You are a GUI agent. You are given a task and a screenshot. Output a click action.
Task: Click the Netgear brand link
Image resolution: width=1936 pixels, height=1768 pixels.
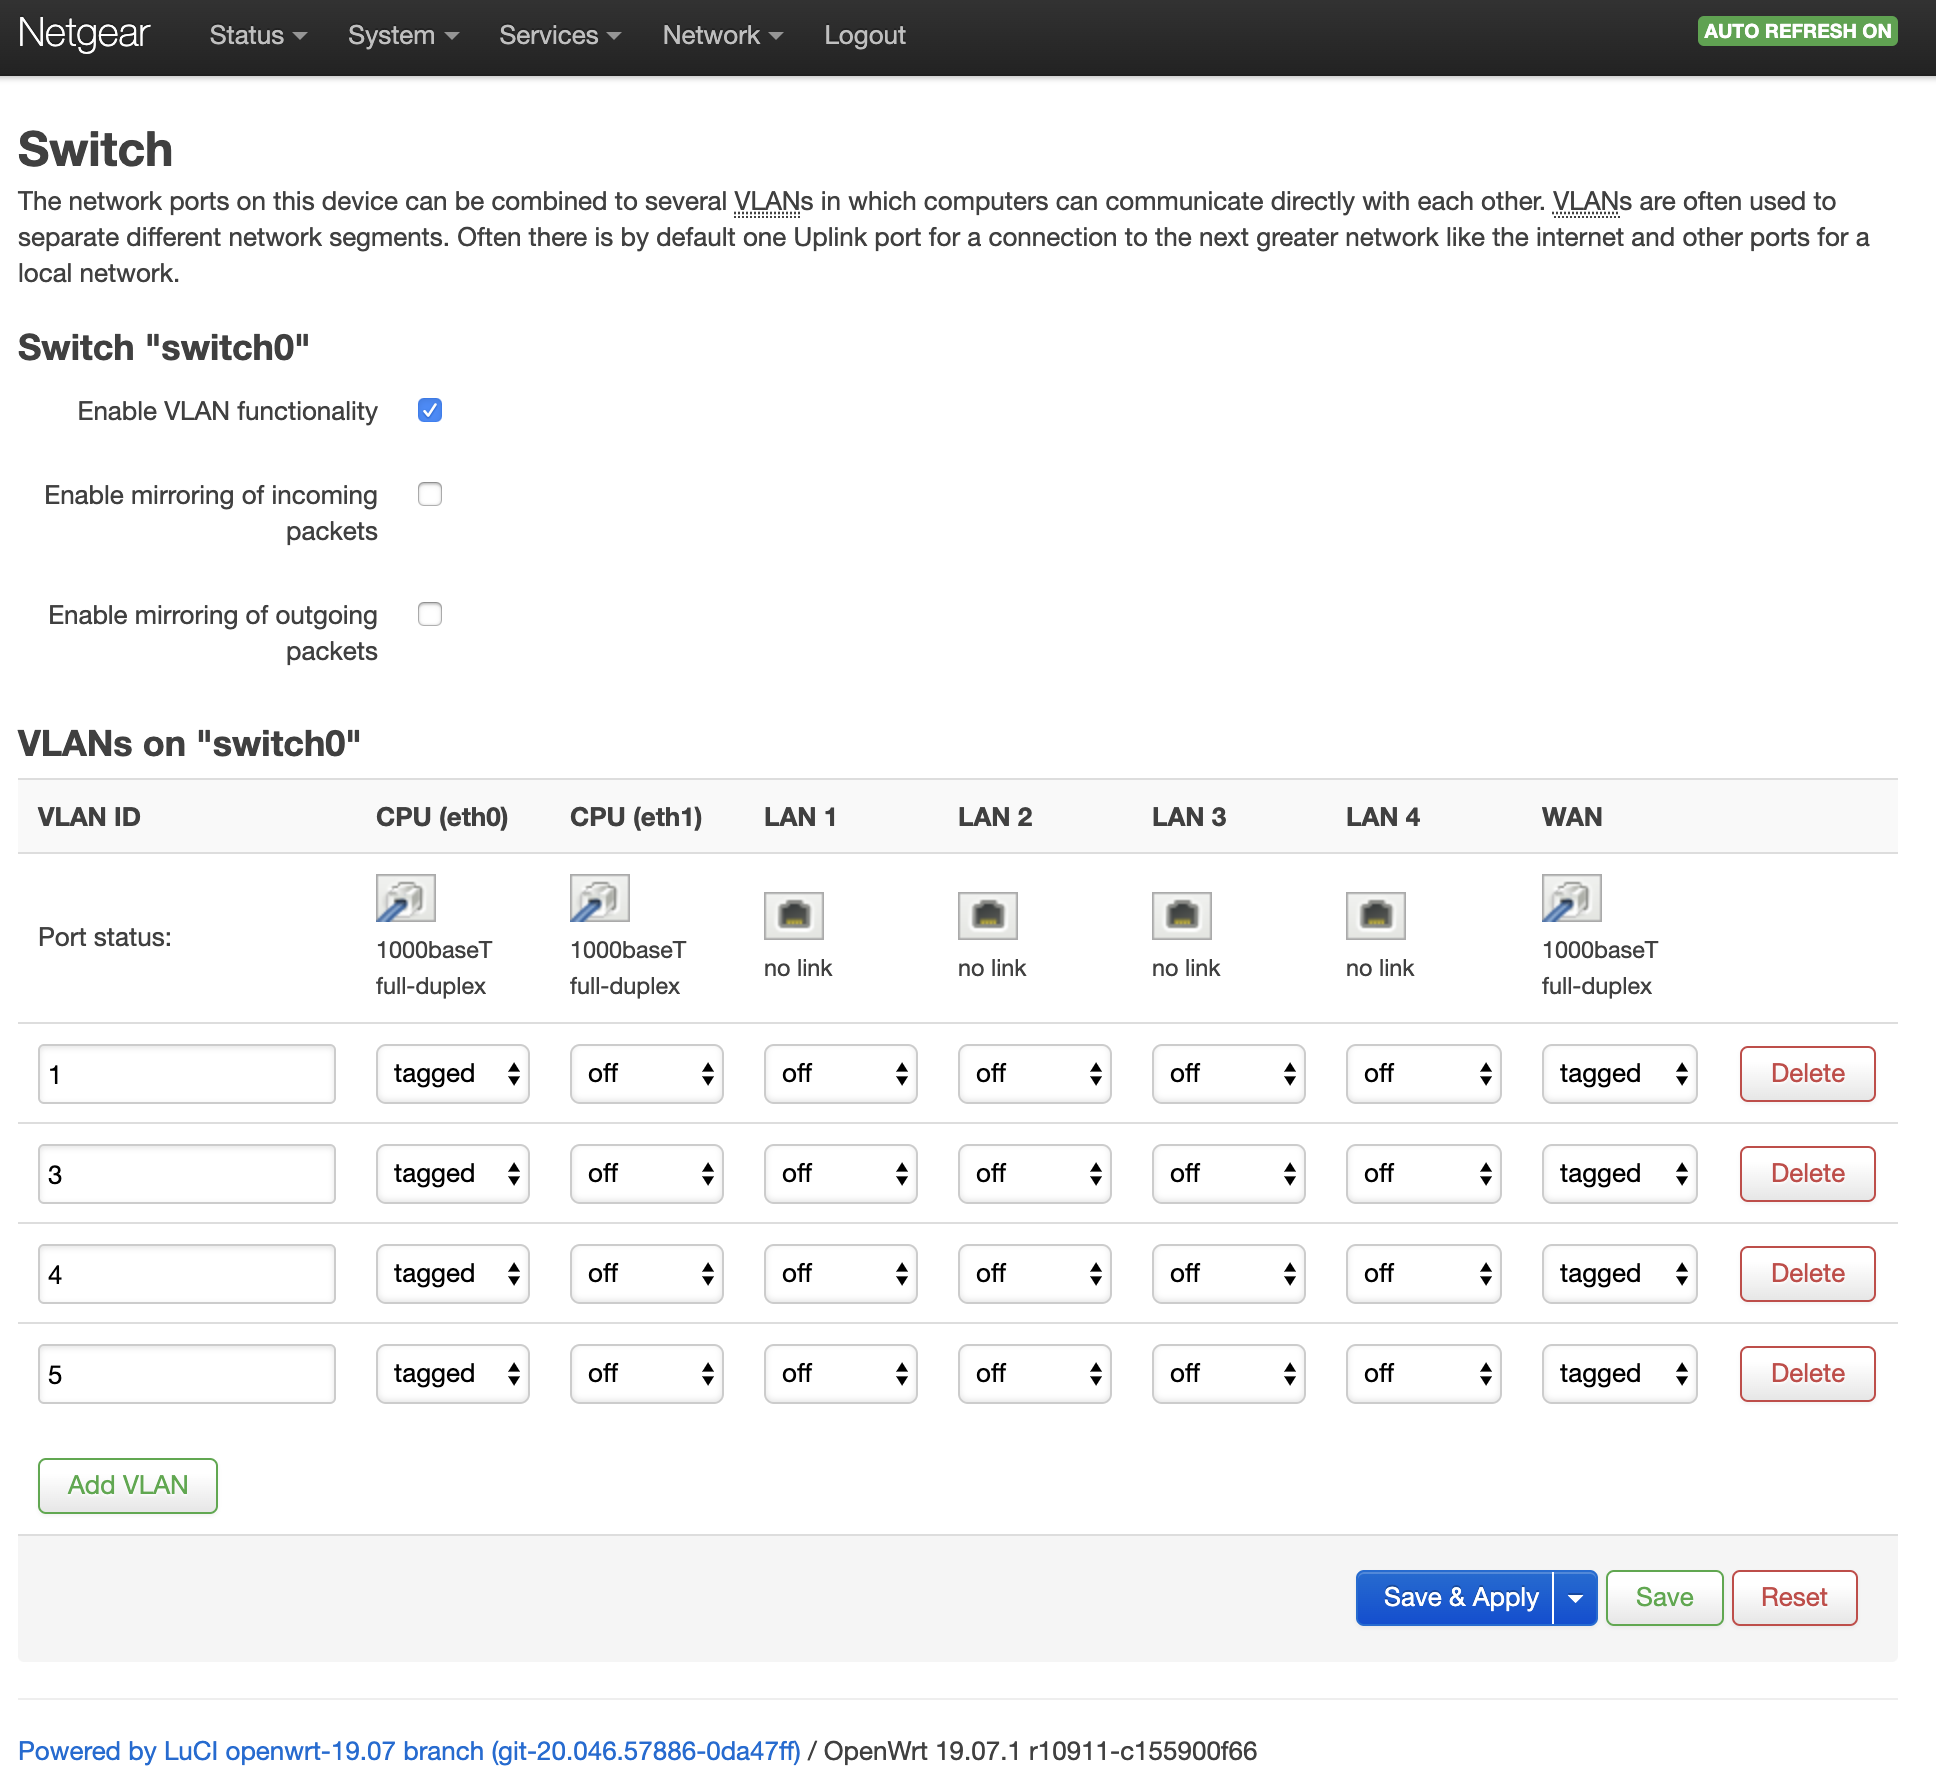84,33
